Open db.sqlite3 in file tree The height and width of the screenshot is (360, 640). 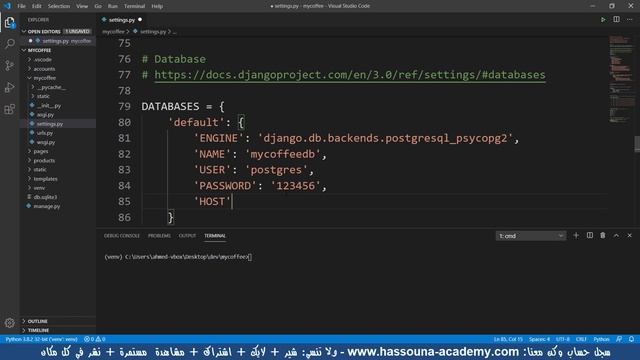click(45, 197)
